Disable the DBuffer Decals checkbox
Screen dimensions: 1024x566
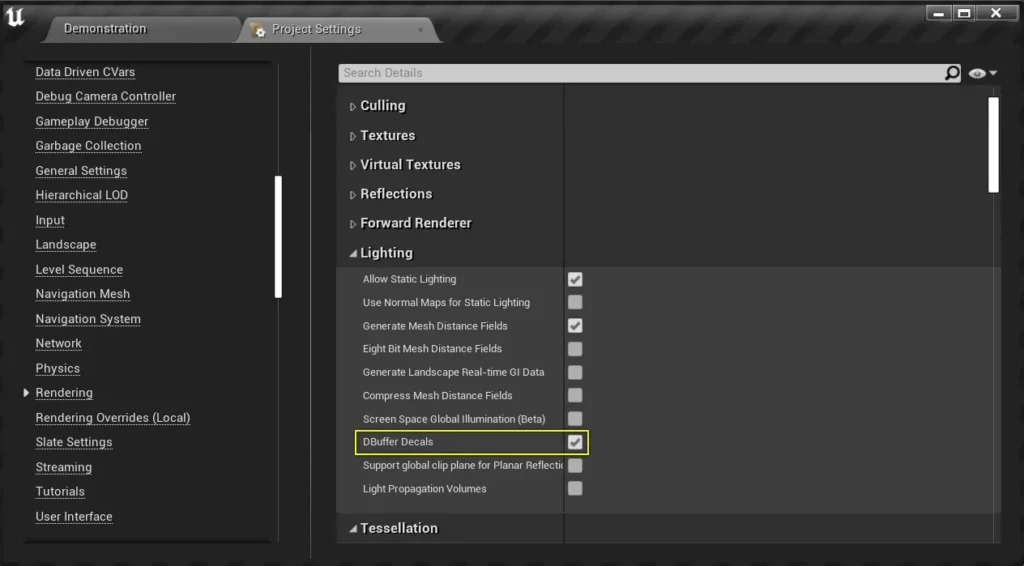point(575,442)
